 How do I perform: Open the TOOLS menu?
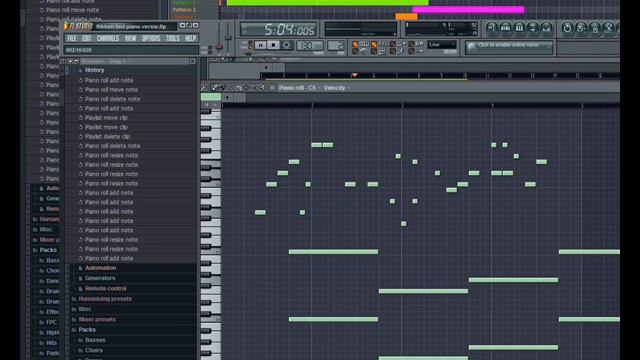coord(173,38)
